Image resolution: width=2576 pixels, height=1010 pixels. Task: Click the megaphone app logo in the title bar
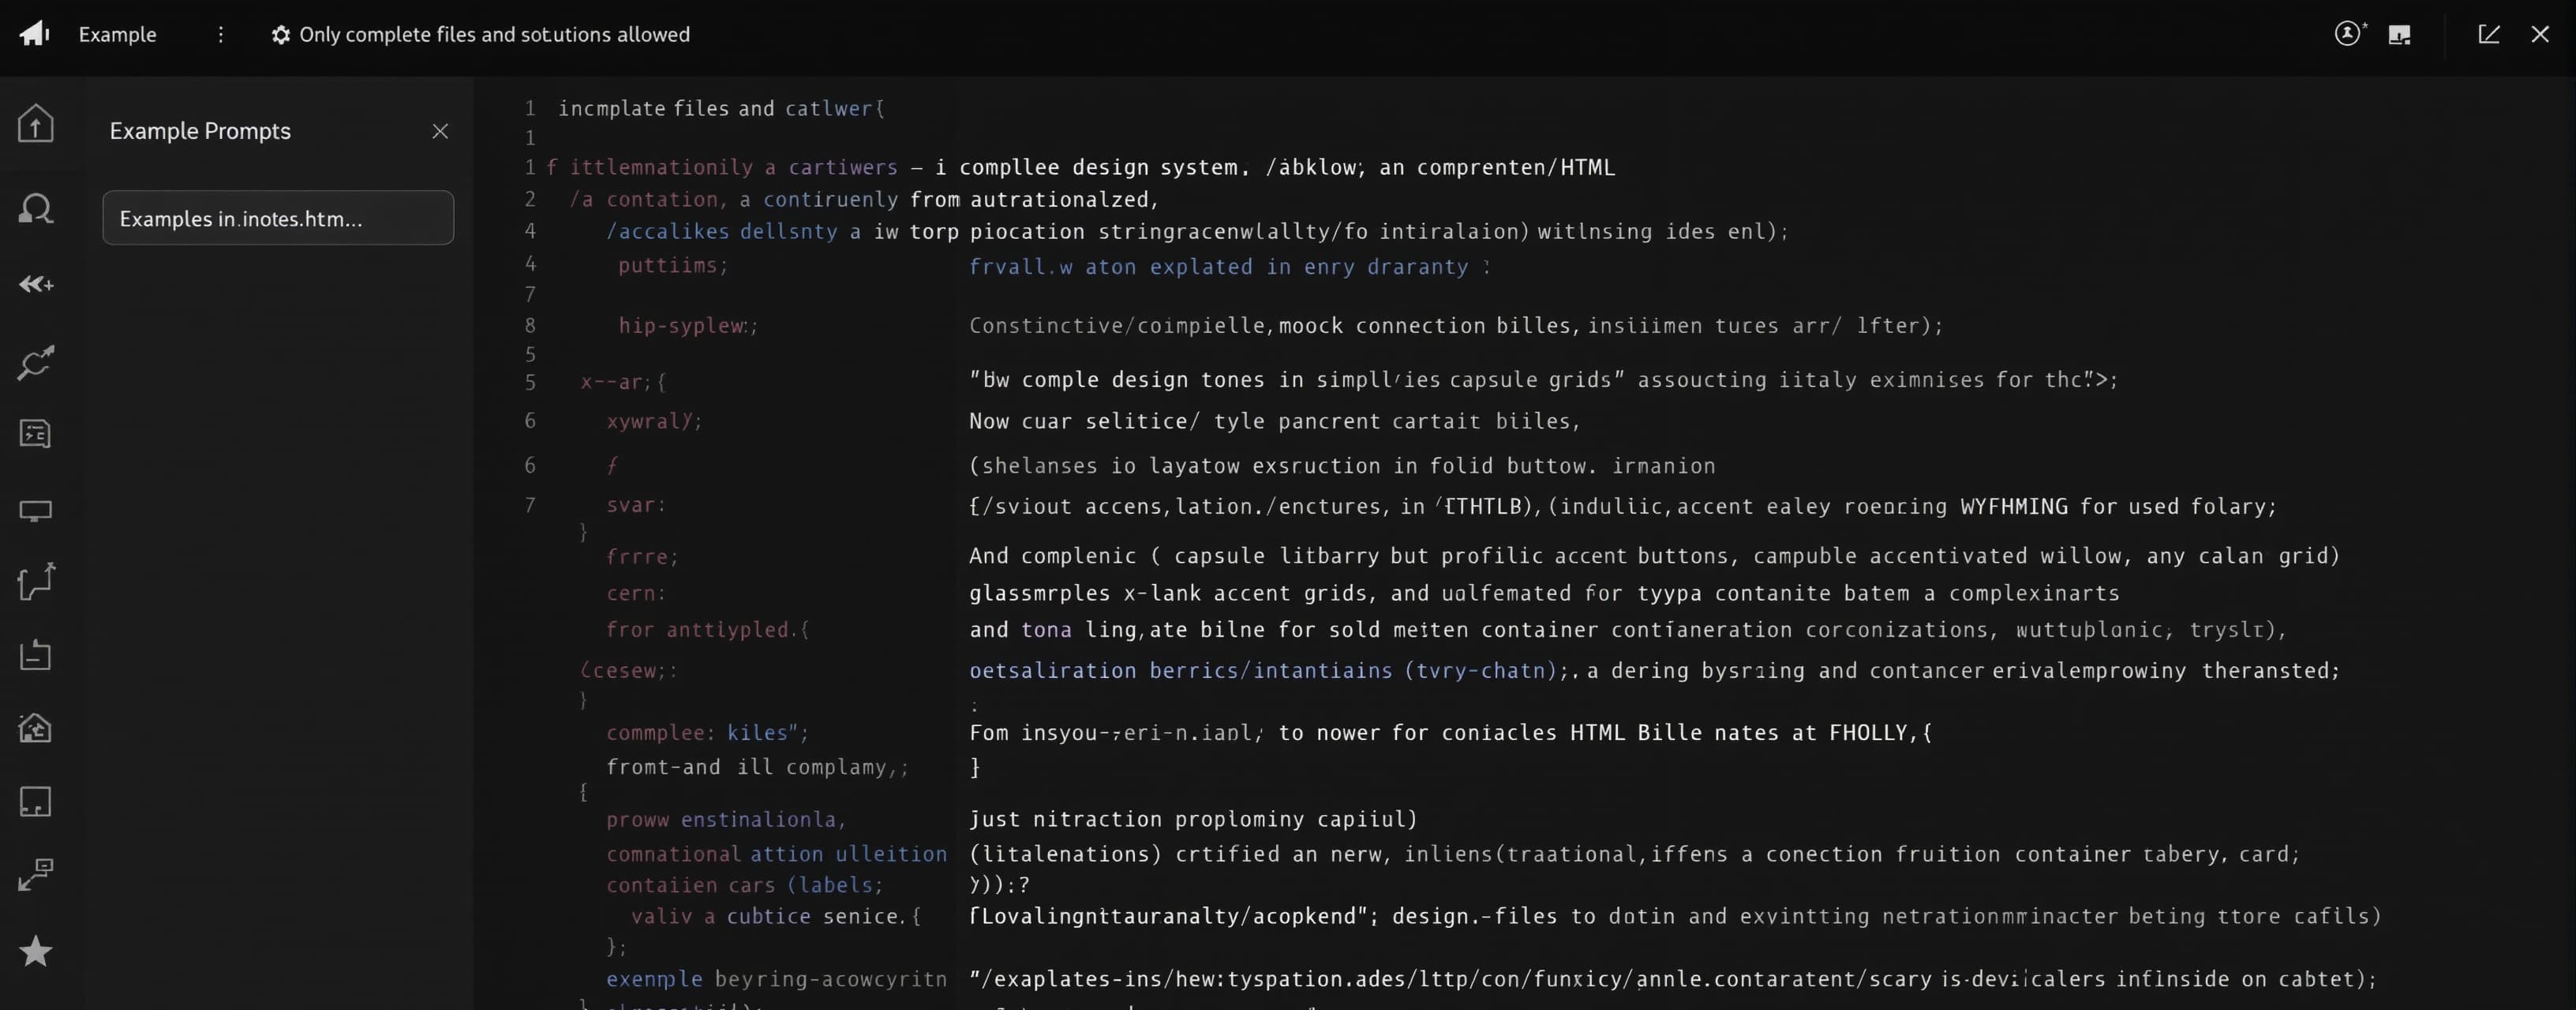tap(35, 34)
